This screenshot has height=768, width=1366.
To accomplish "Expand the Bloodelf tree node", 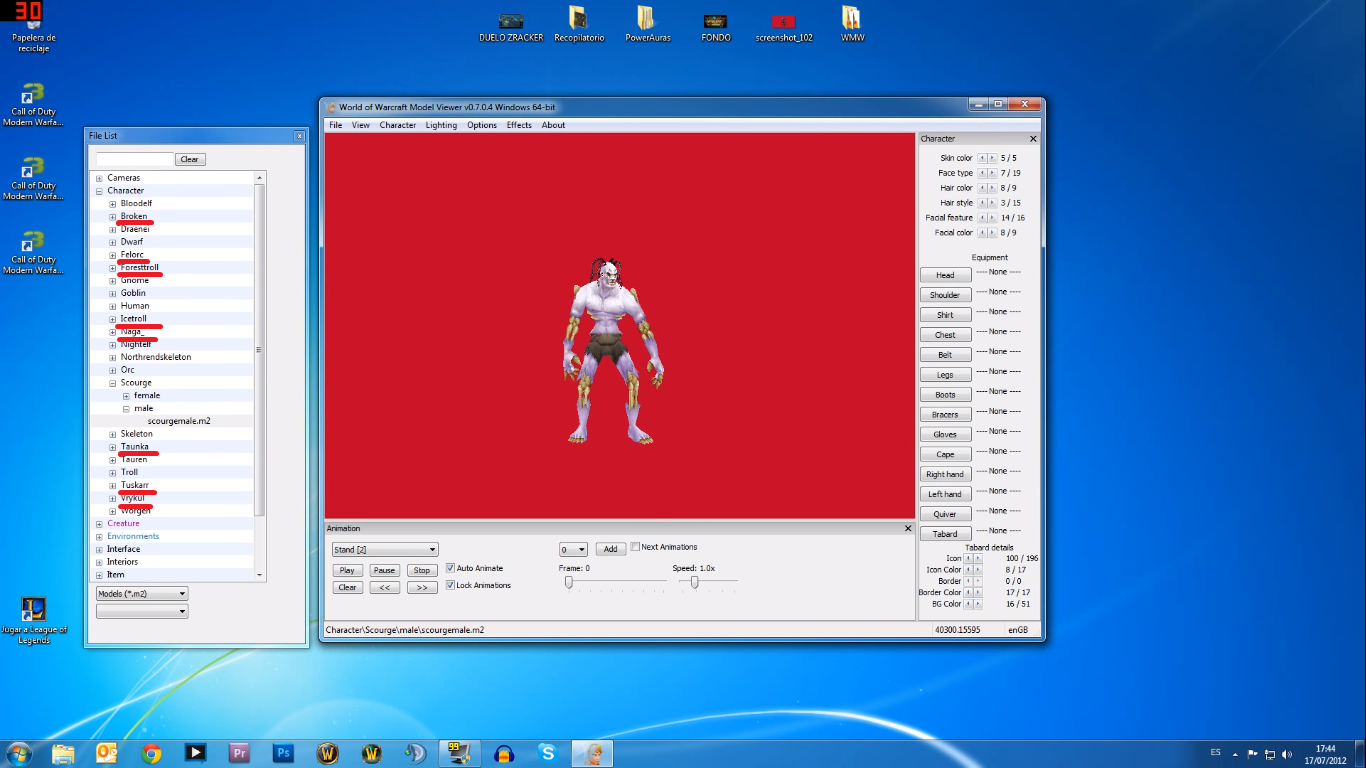I will pyautogui.click(x=113, y=204).
